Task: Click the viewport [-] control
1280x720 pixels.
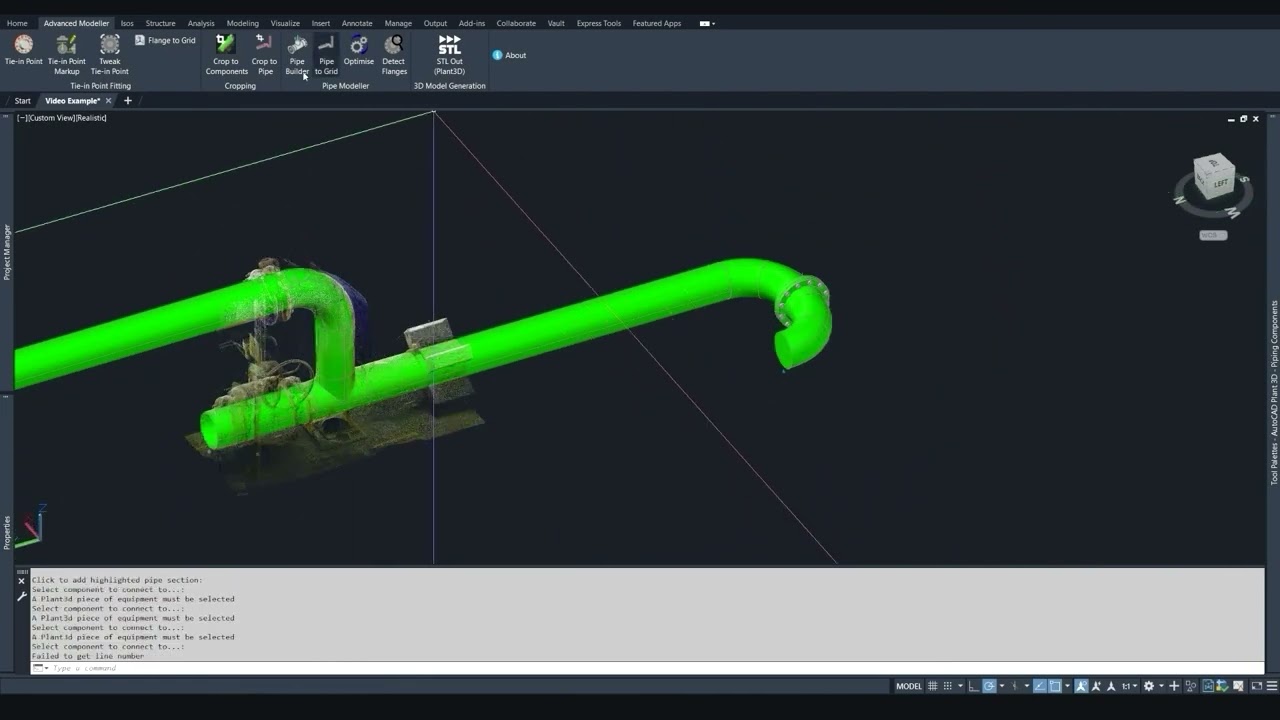Action: coord(21,118)
